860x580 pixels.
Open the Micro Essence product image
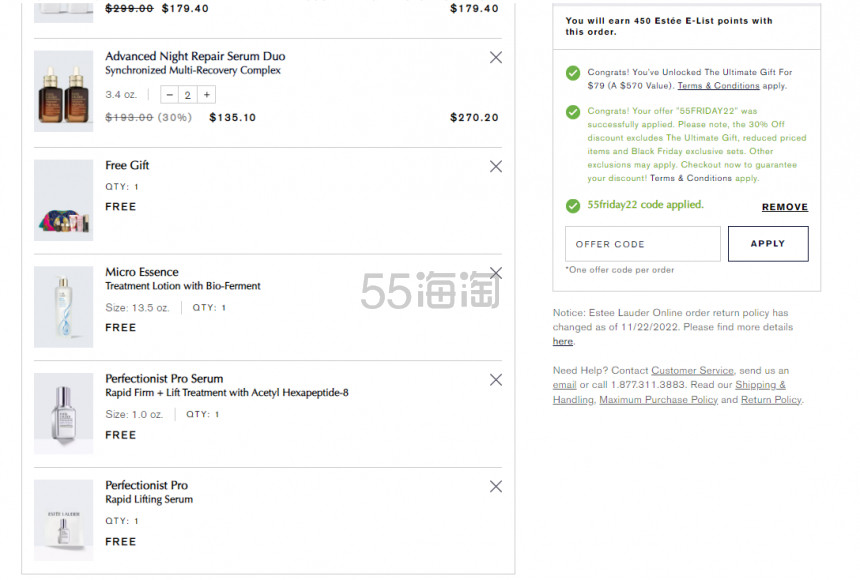tap(64, 307)
